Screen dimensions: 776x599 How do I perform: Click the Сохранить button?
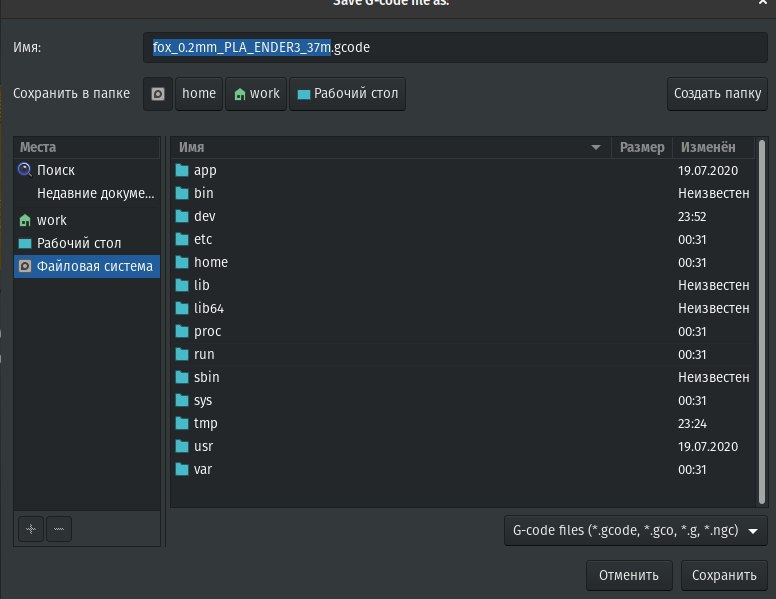point(724,575)
